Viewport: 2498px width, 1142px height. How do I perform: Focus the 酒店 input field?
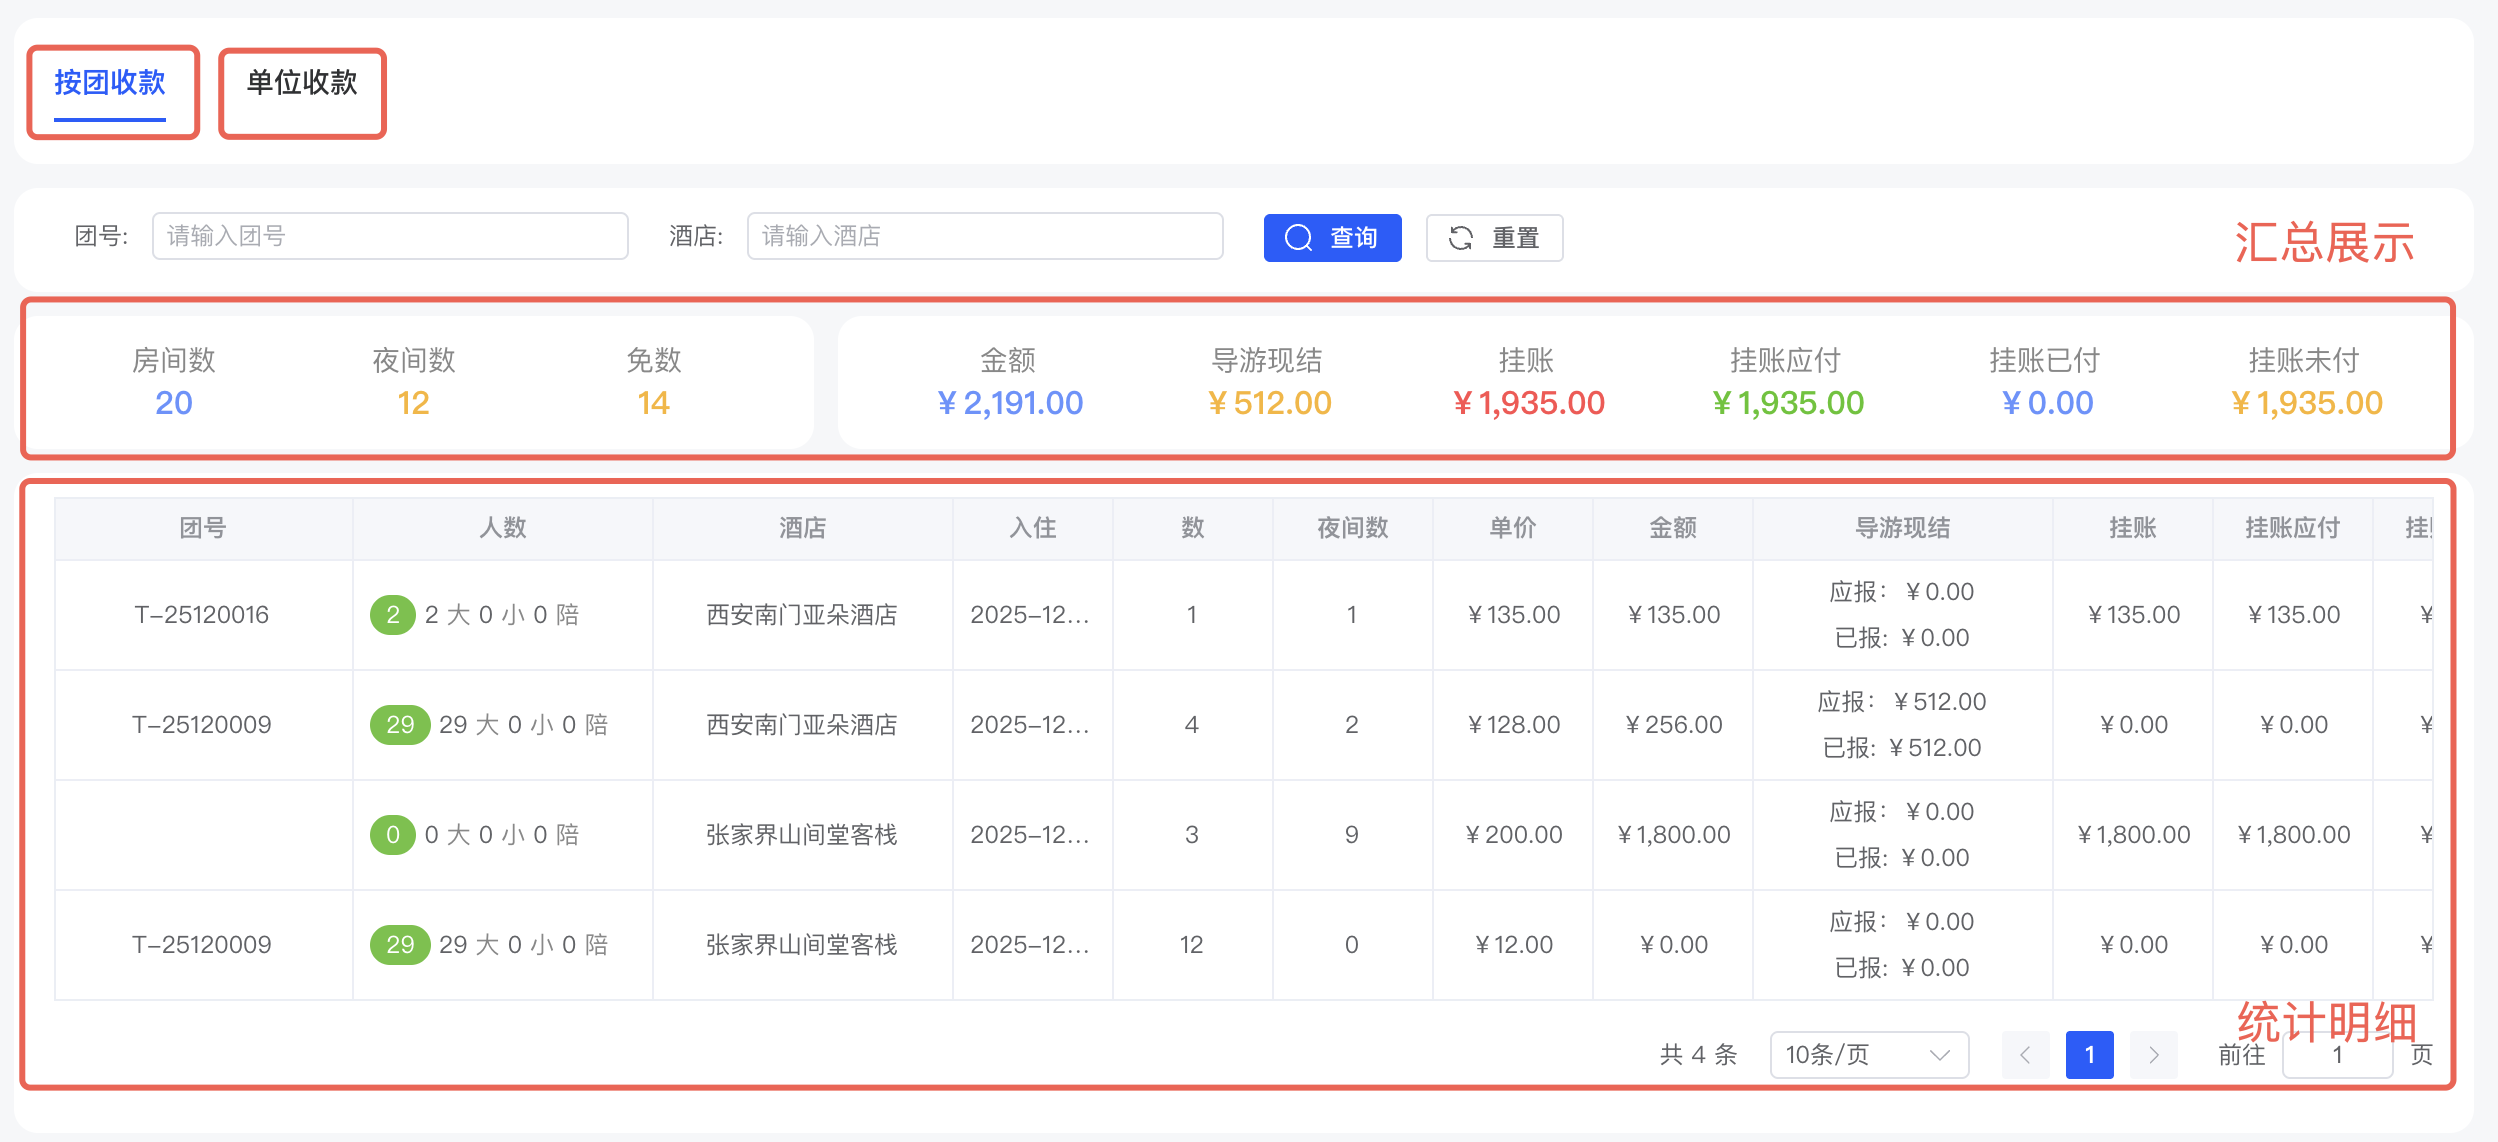(x=984, y=236)
